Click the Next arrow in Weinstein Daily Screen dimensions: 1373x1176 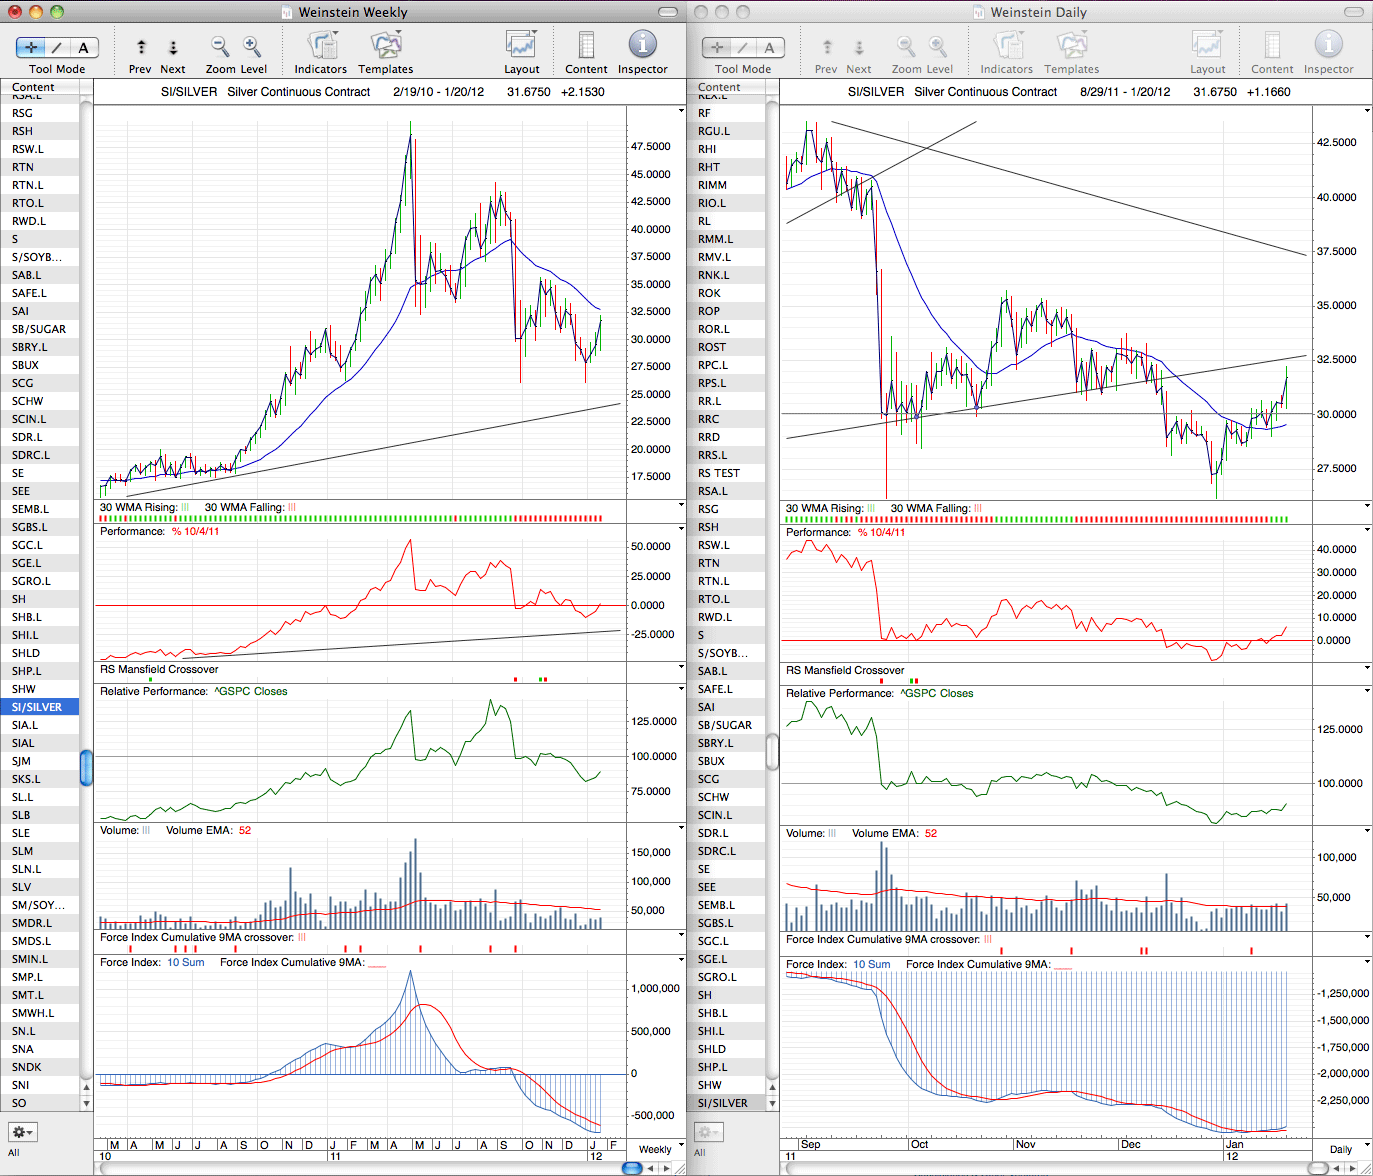[859, 47]
